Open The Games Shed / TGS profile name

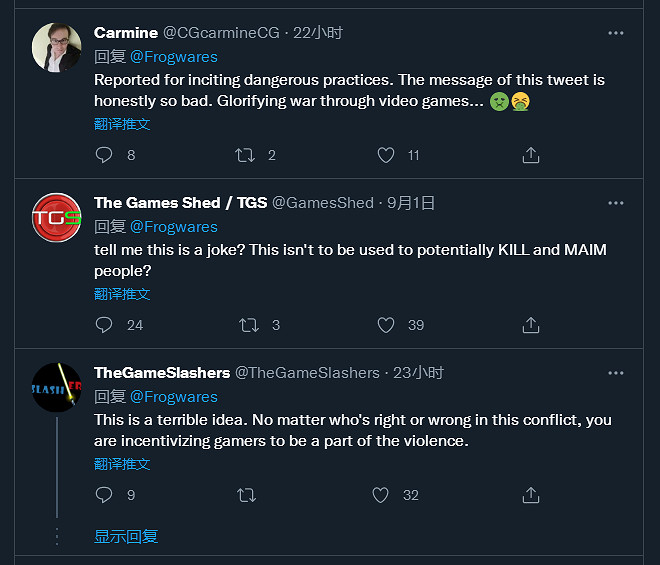[180, 203]
